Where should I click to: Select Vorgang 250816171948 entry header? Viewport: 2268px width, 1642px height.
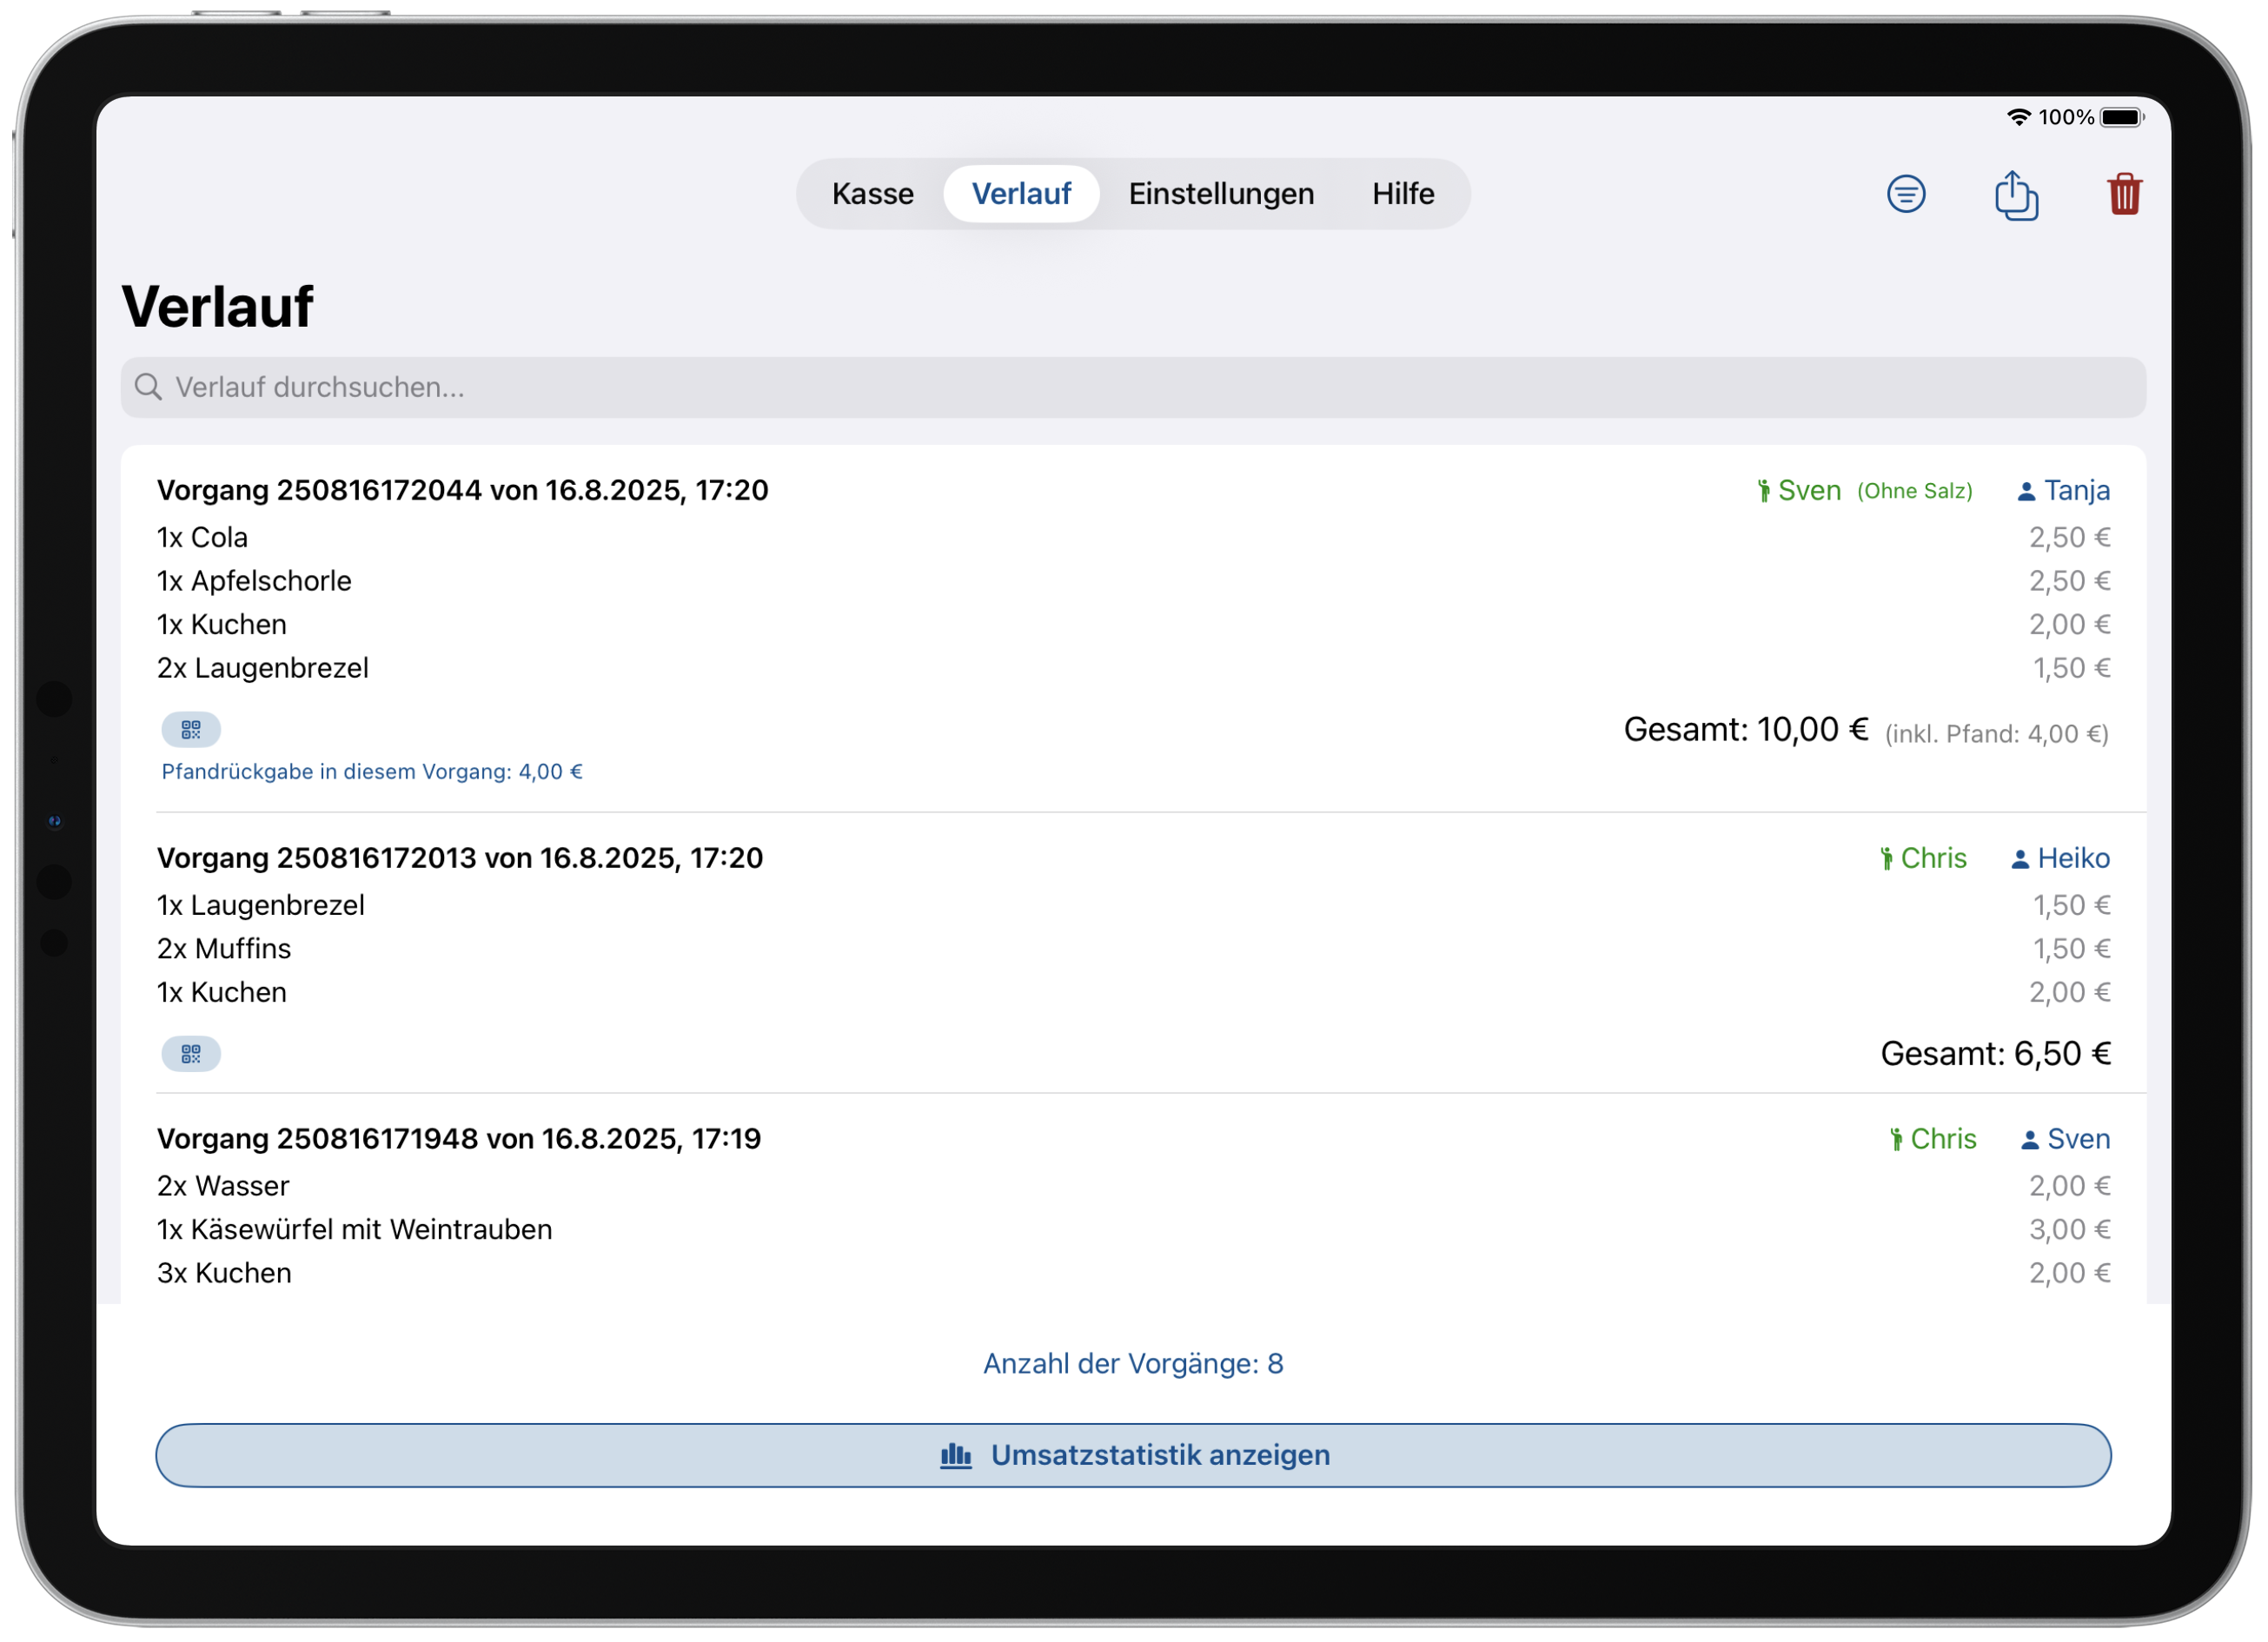pyautogui.click(x=459, y=1138)
